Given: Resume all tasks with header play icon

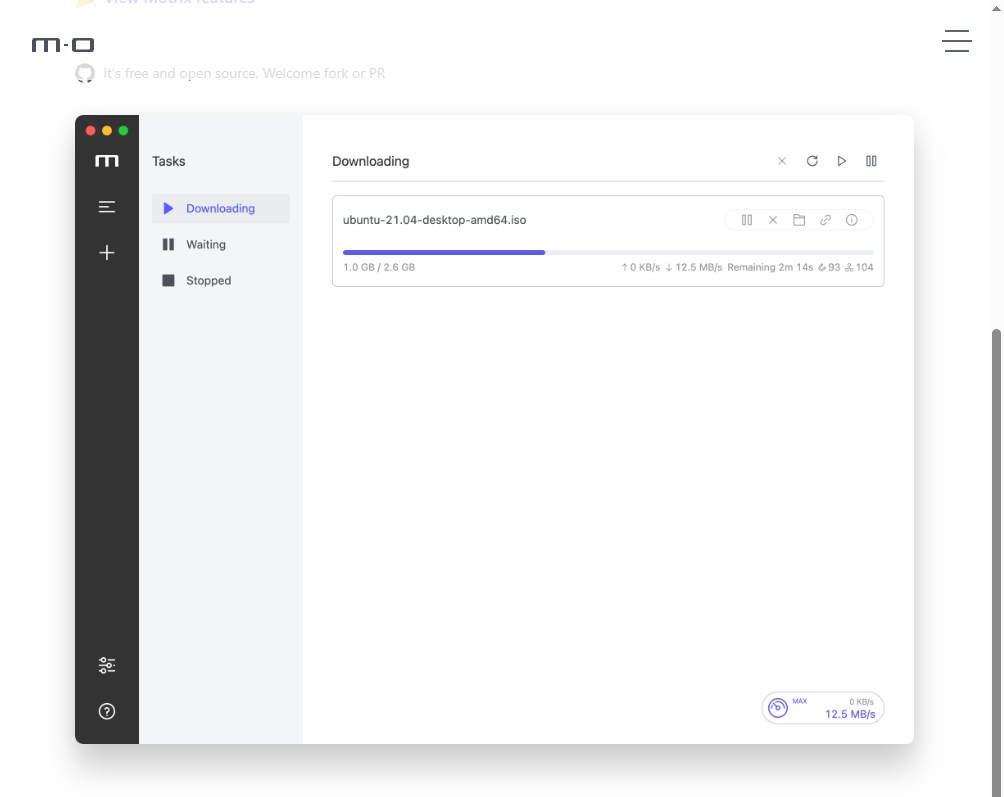Looking at the screenshot, I should coord(841,161).
